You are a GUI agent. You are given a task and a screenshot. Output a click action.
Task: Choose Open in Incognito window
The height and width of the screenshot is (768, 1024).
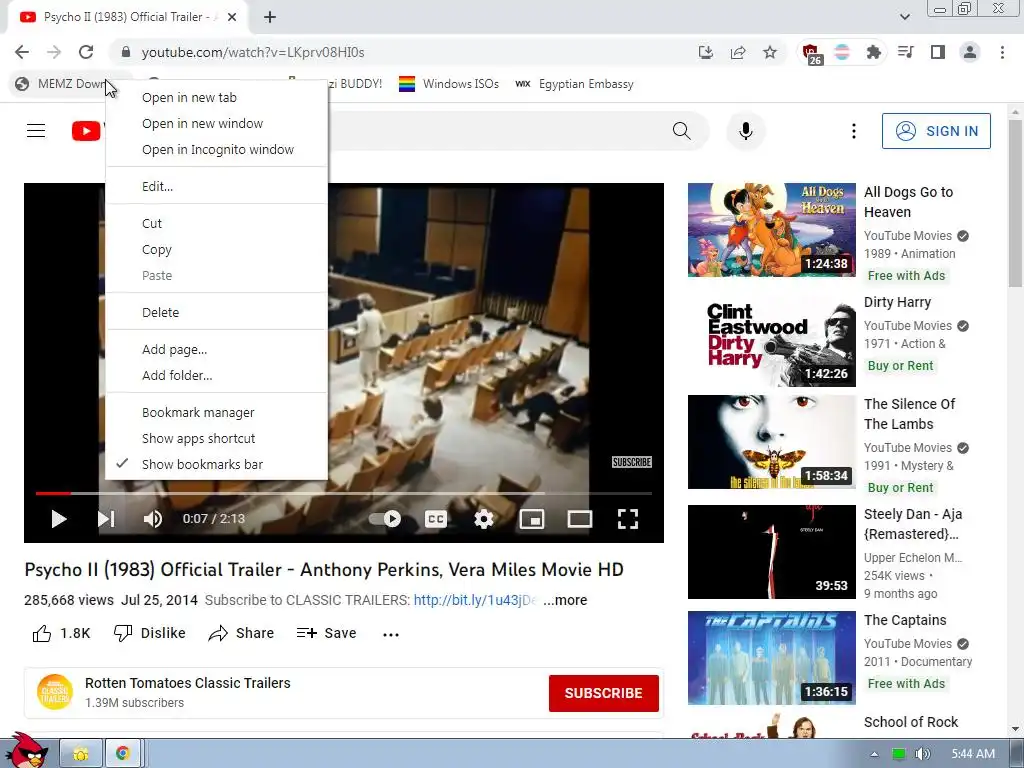[216, 150]
